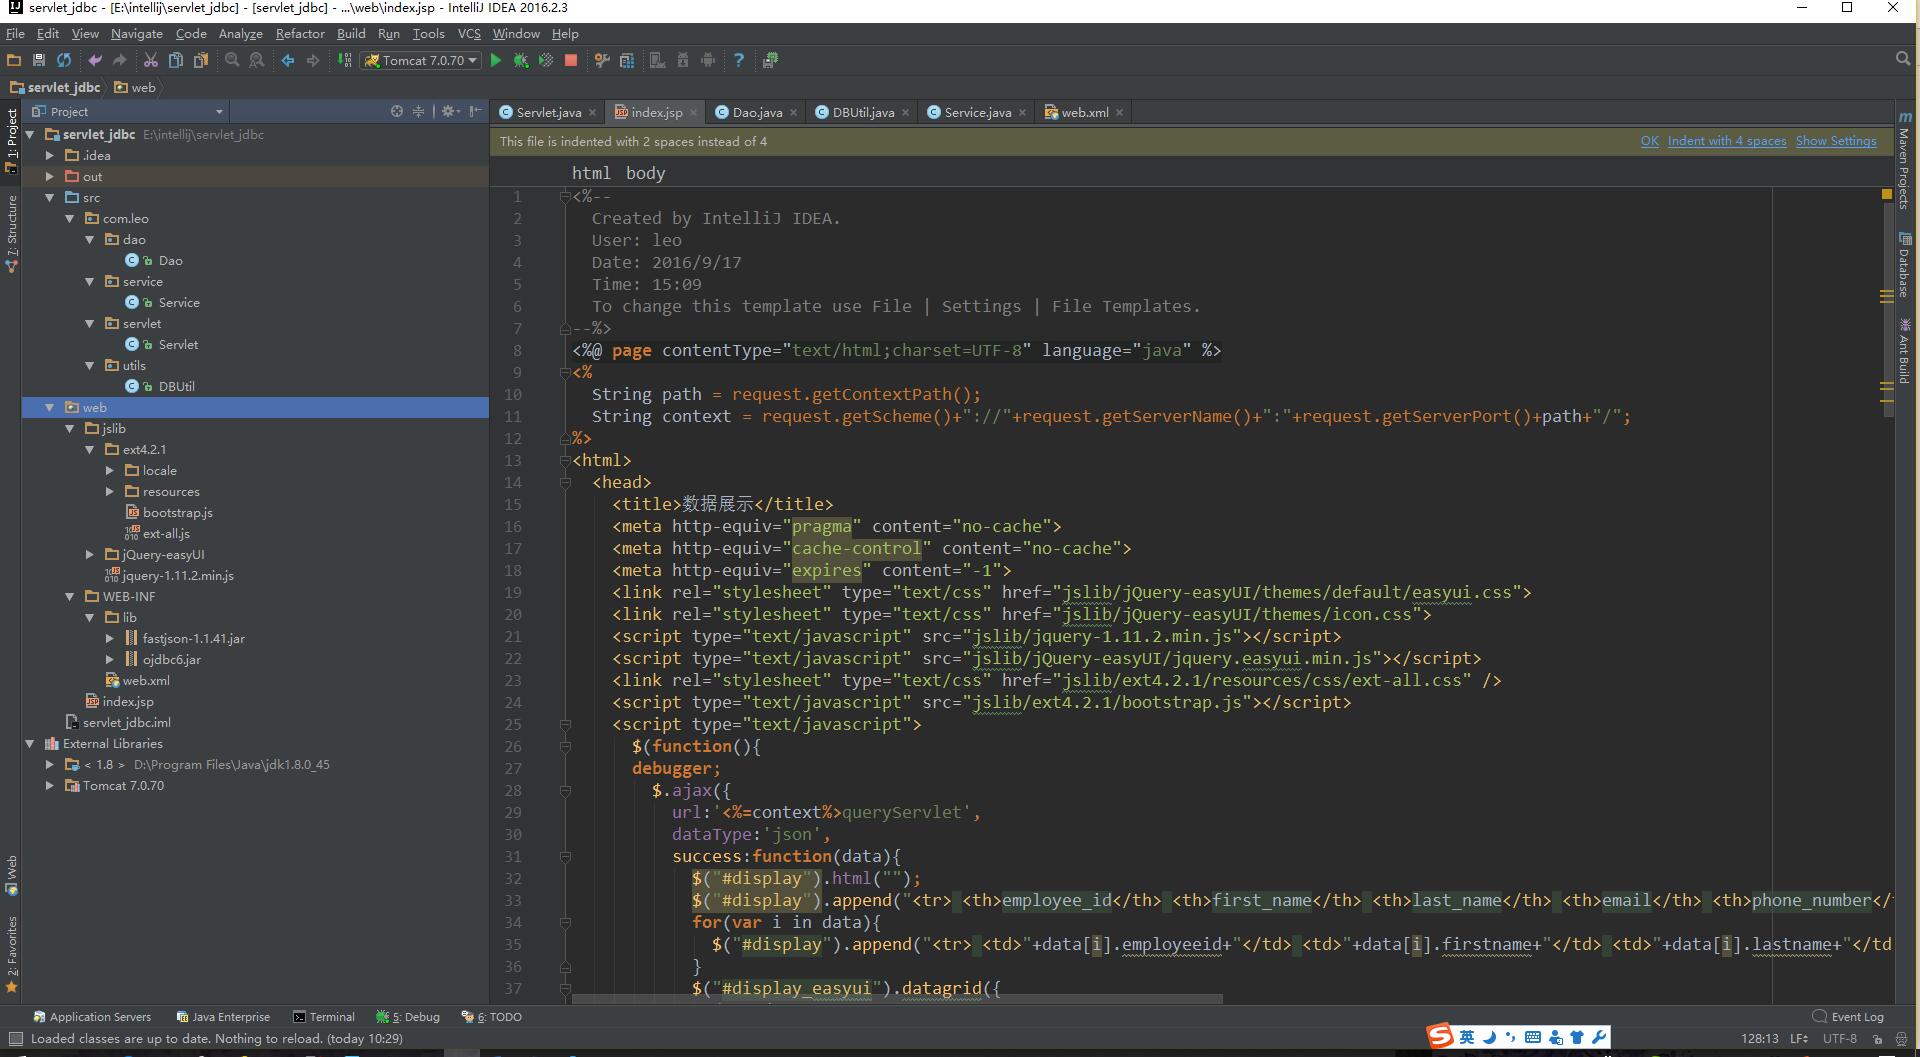Image resolution: width=1920 pixels, height=1057 pixels.
Task: Click the Save All toolbar icon
Action: [39, 60]
